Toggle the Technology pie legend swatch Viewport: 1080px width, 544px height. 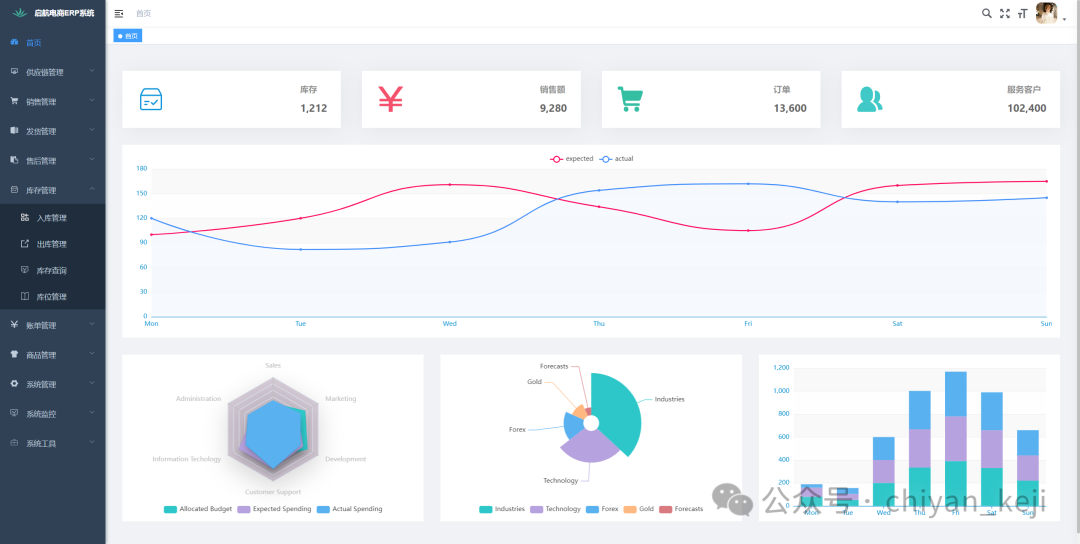(x=539, y=509)
